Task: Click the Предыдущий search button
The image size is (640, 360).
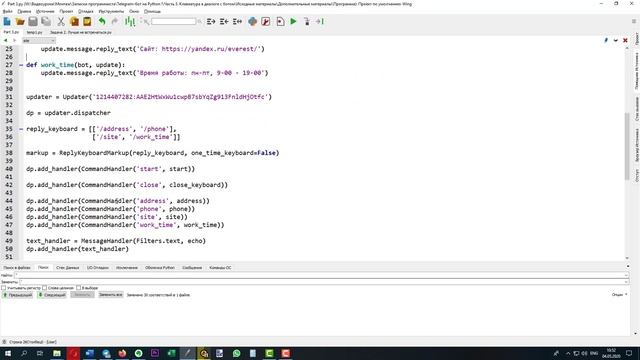Action: tap(18, 295)
